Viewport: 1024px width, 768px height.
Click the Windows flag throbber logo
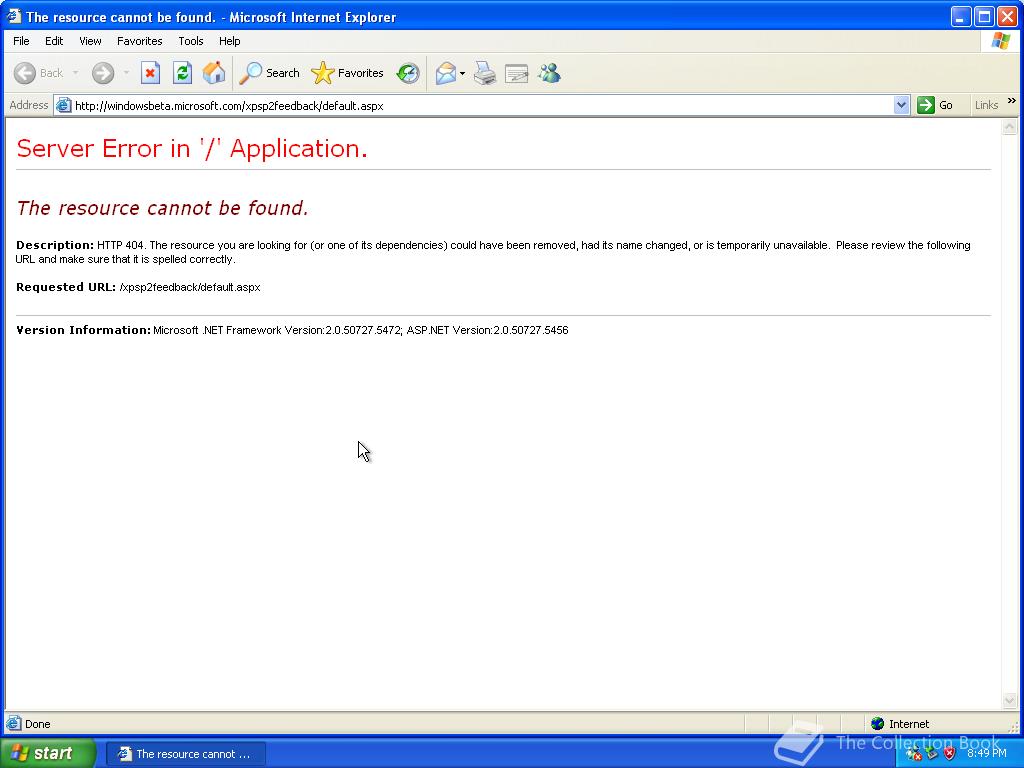pos(1000,41)
